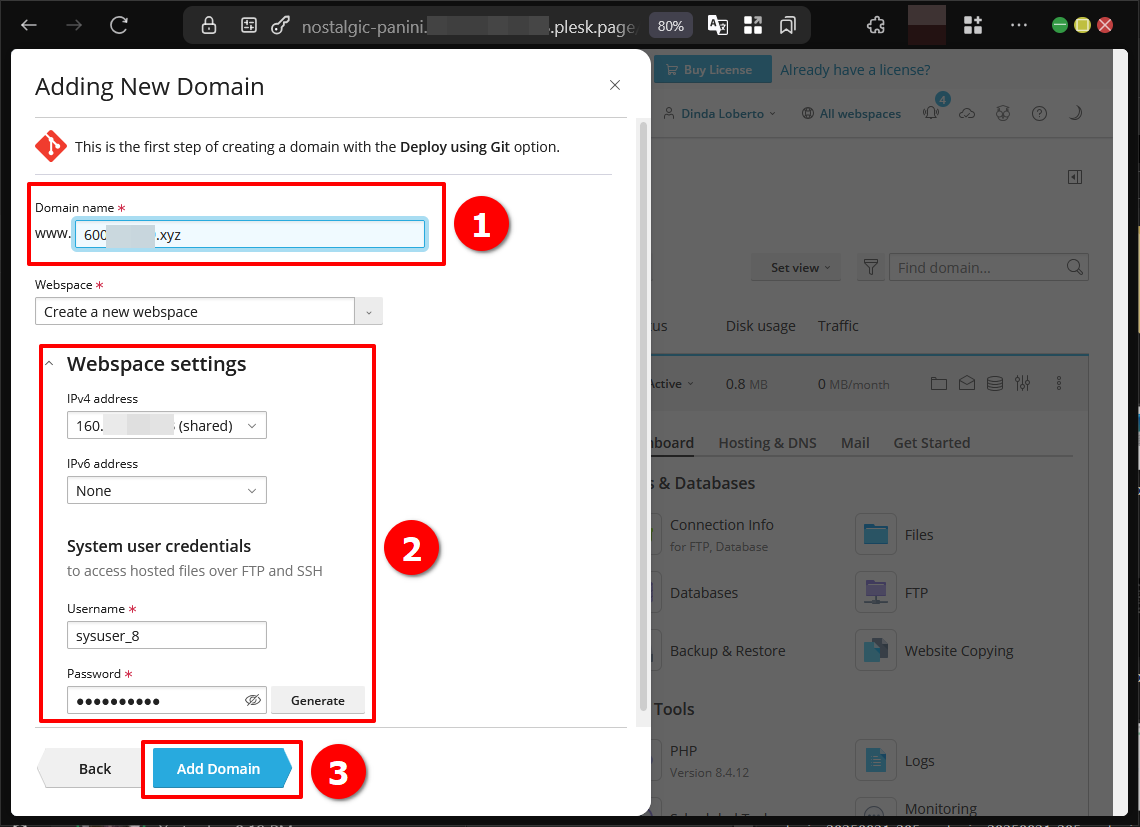Open Website Copying icon
The width and height of the screenshot is (1140, 827).
[x=876, y=651]
